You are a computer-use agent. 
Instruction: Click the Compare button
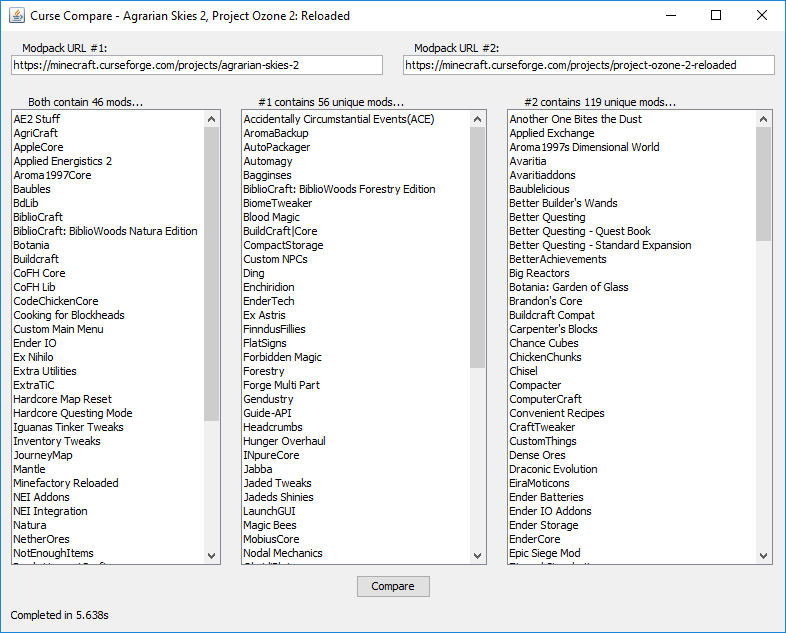(393, 586)
